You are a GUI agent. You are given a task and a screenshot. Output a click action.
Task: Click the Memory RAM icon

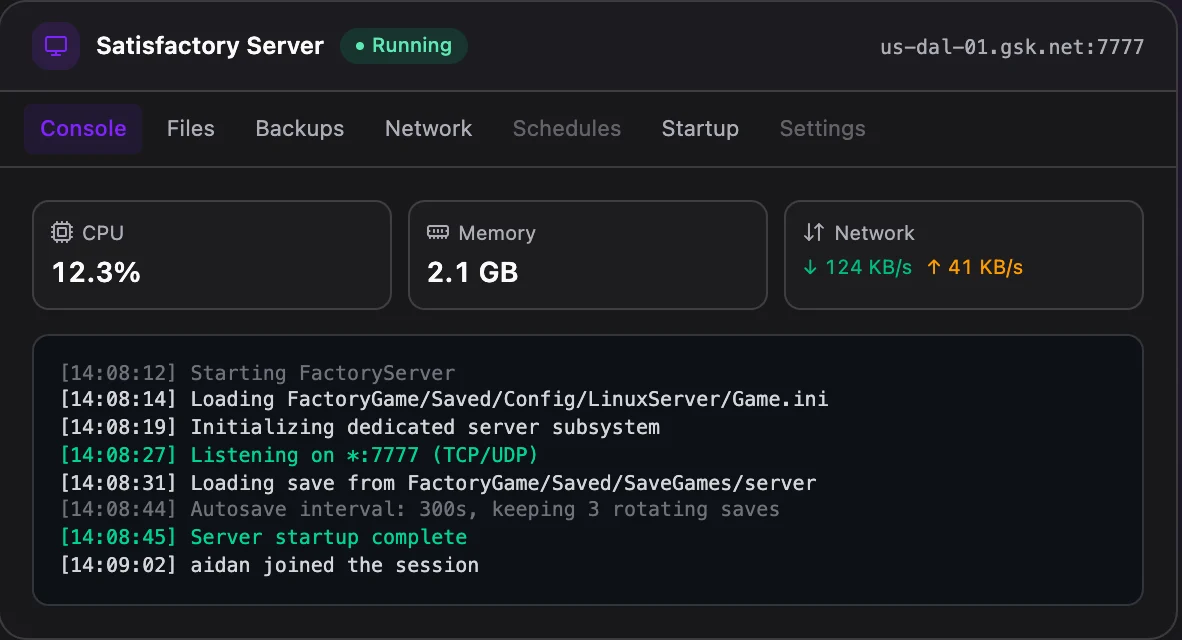[x=438, y=232]
